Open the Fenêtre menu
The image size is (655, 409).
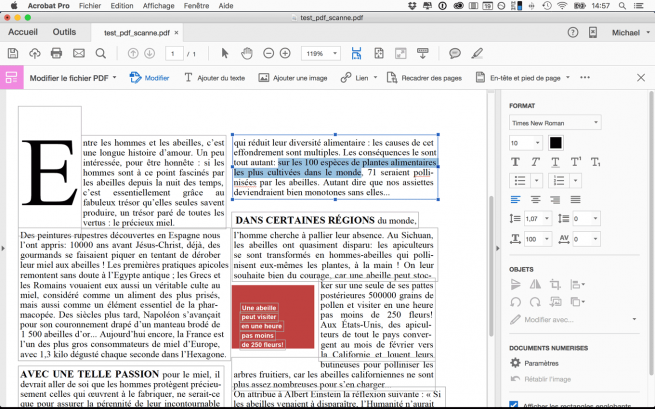(x=196, y=6)
